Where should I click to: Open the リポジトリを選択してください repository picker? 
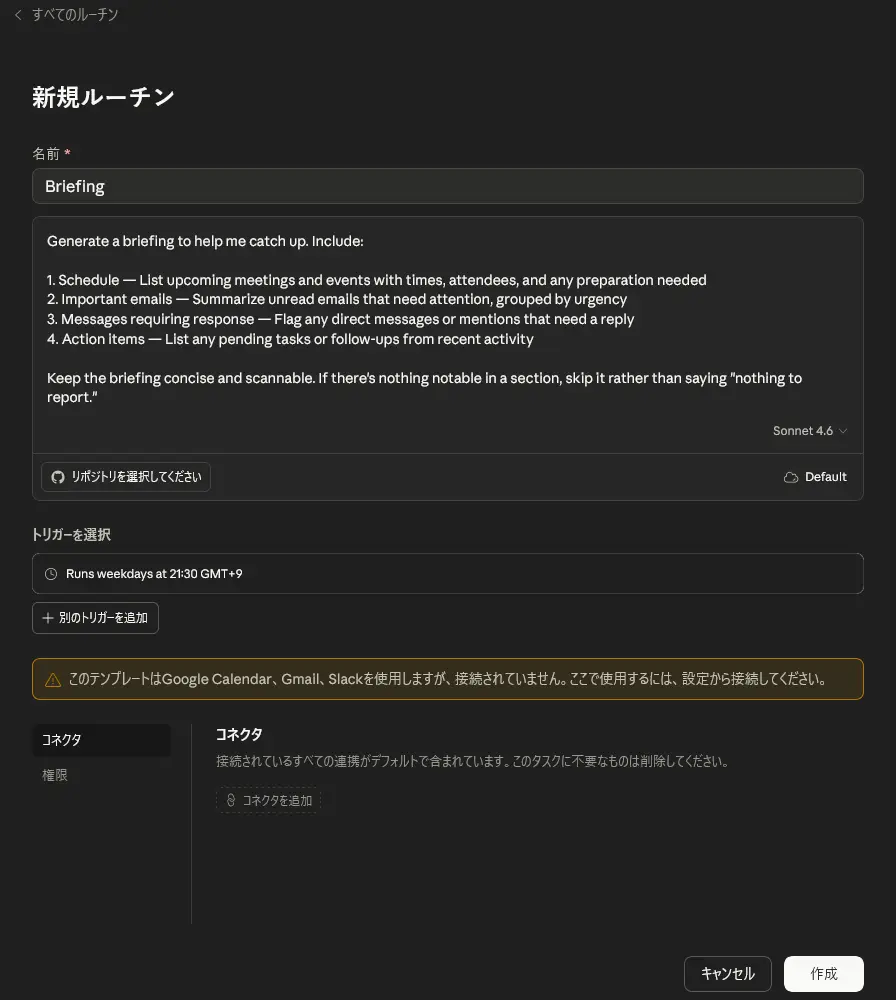(125, 477)
